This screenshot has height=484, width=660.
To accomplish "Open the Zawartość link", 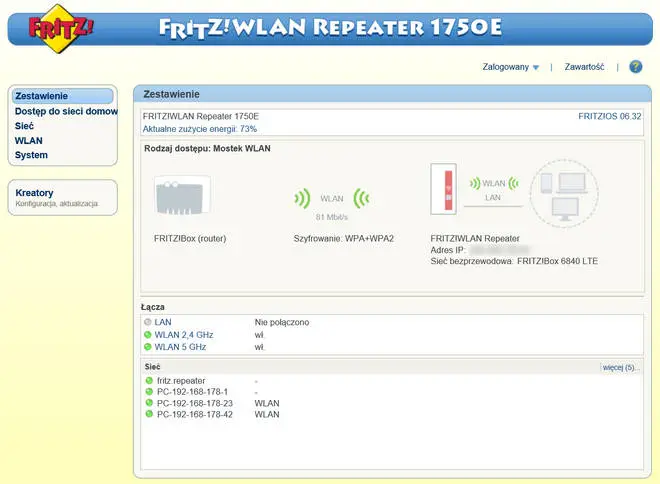I will tap(584, 67).
